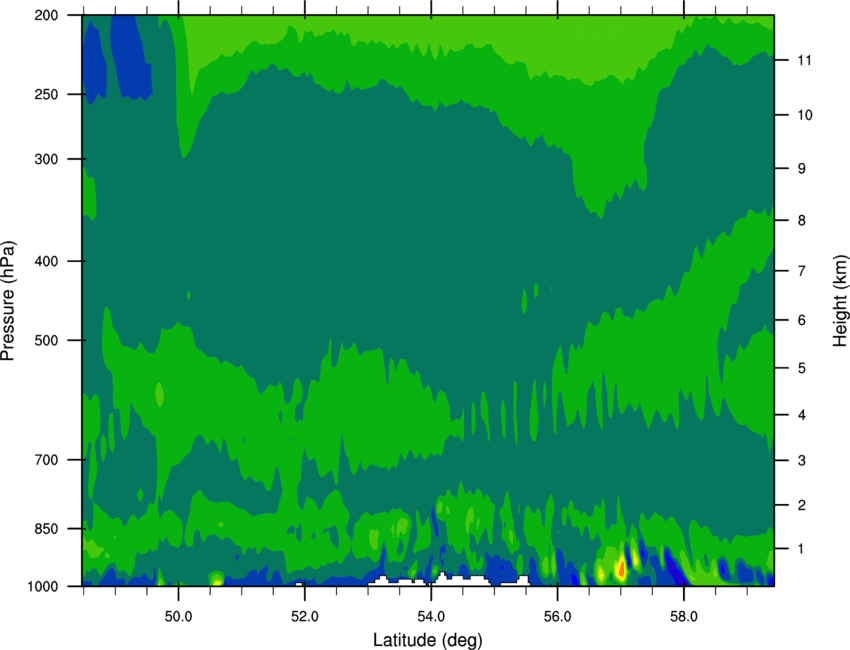Select the 250 pressure tick label
Viewport: 850px width, 650px height.
click(46, 94)
